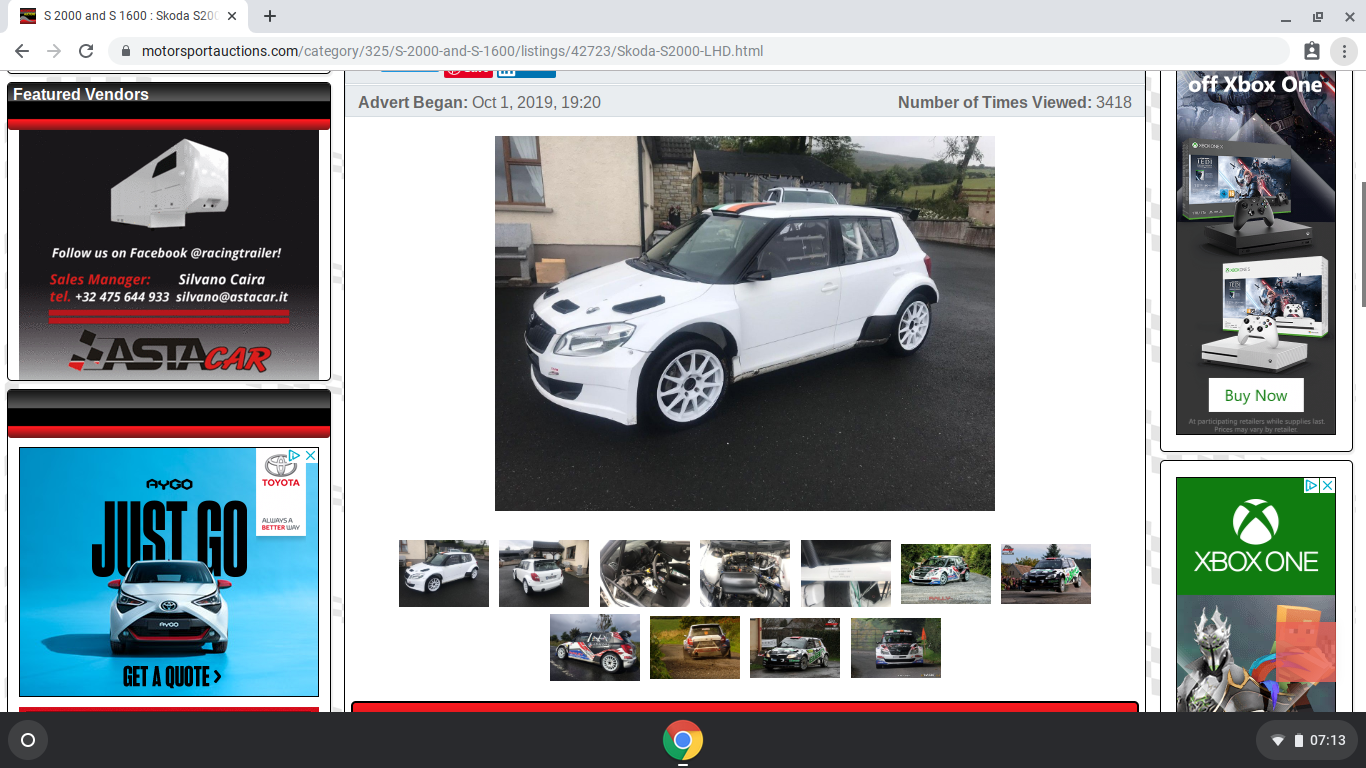Open the launcher circle button
The height and width of the screenshot is (768, 1366).
28,741
